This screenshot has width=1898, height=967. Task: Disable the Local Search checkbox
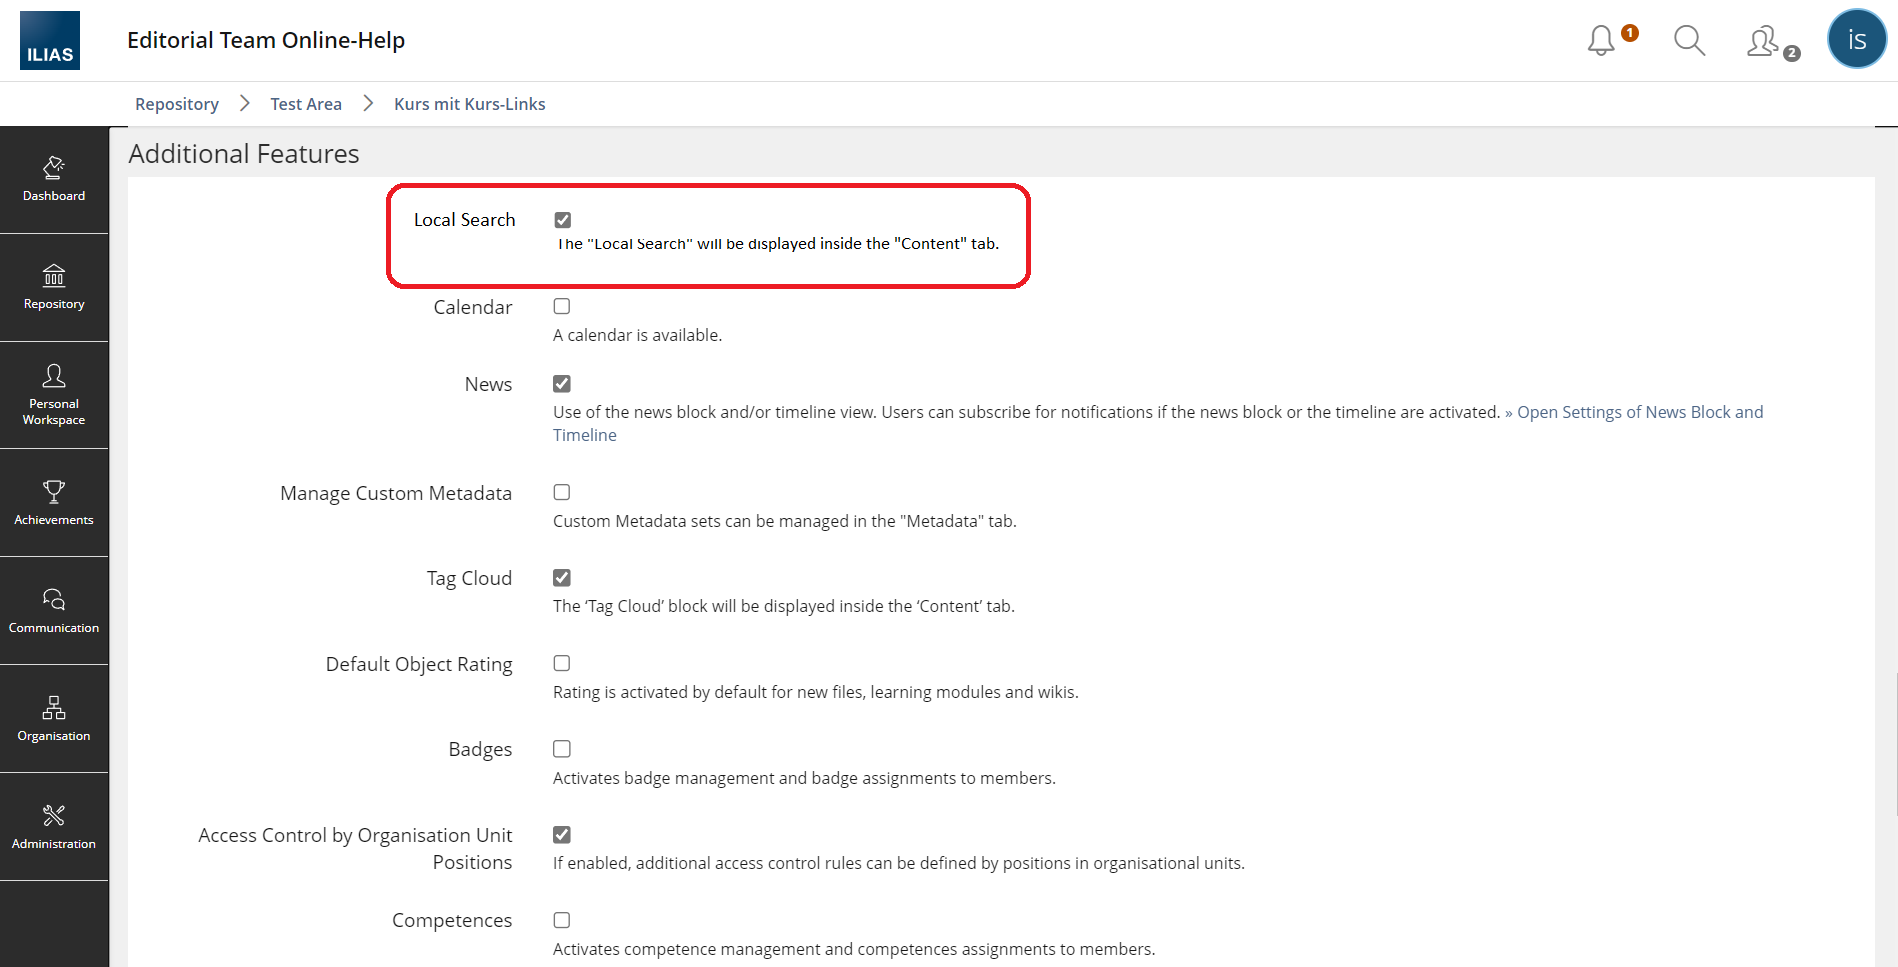tap(563, 220)
